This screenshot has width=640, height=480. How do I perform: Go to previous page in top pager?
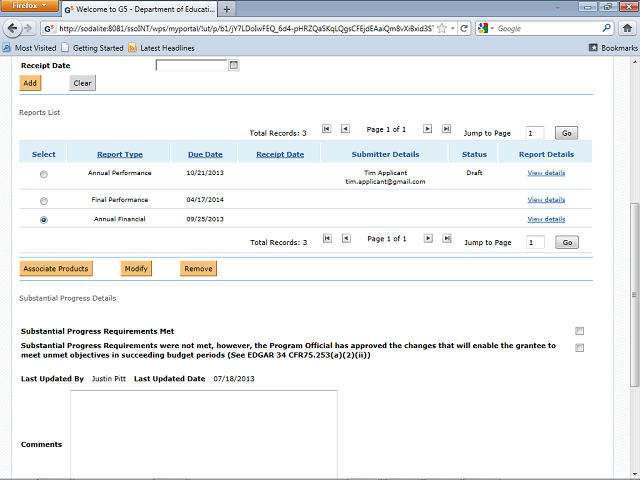pos(345,129)
